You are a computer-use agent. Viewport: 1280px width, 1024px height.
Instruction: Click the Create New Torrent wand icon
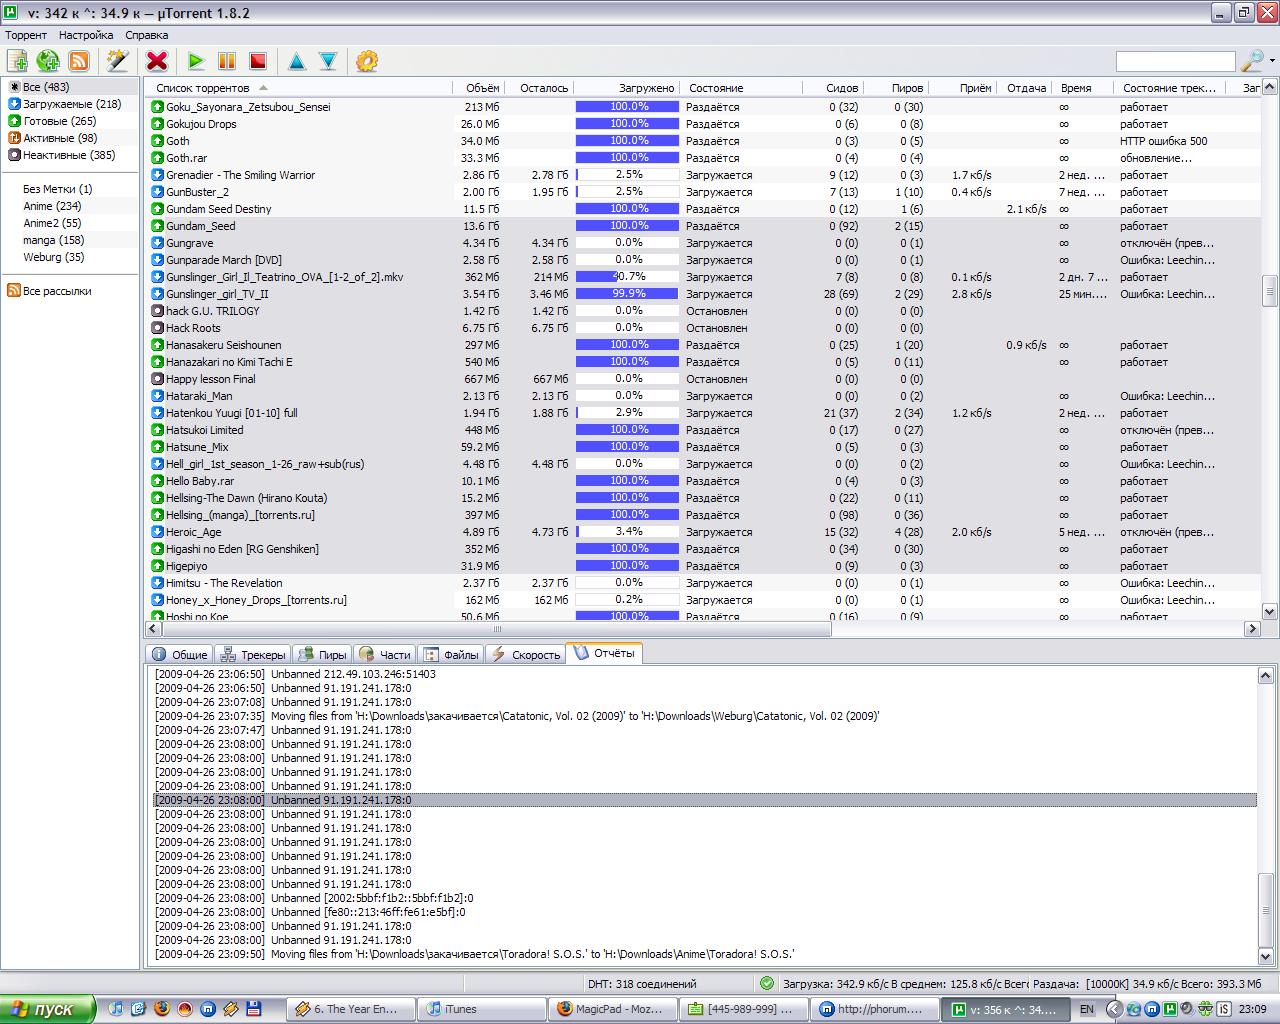[x=117, y=61]
